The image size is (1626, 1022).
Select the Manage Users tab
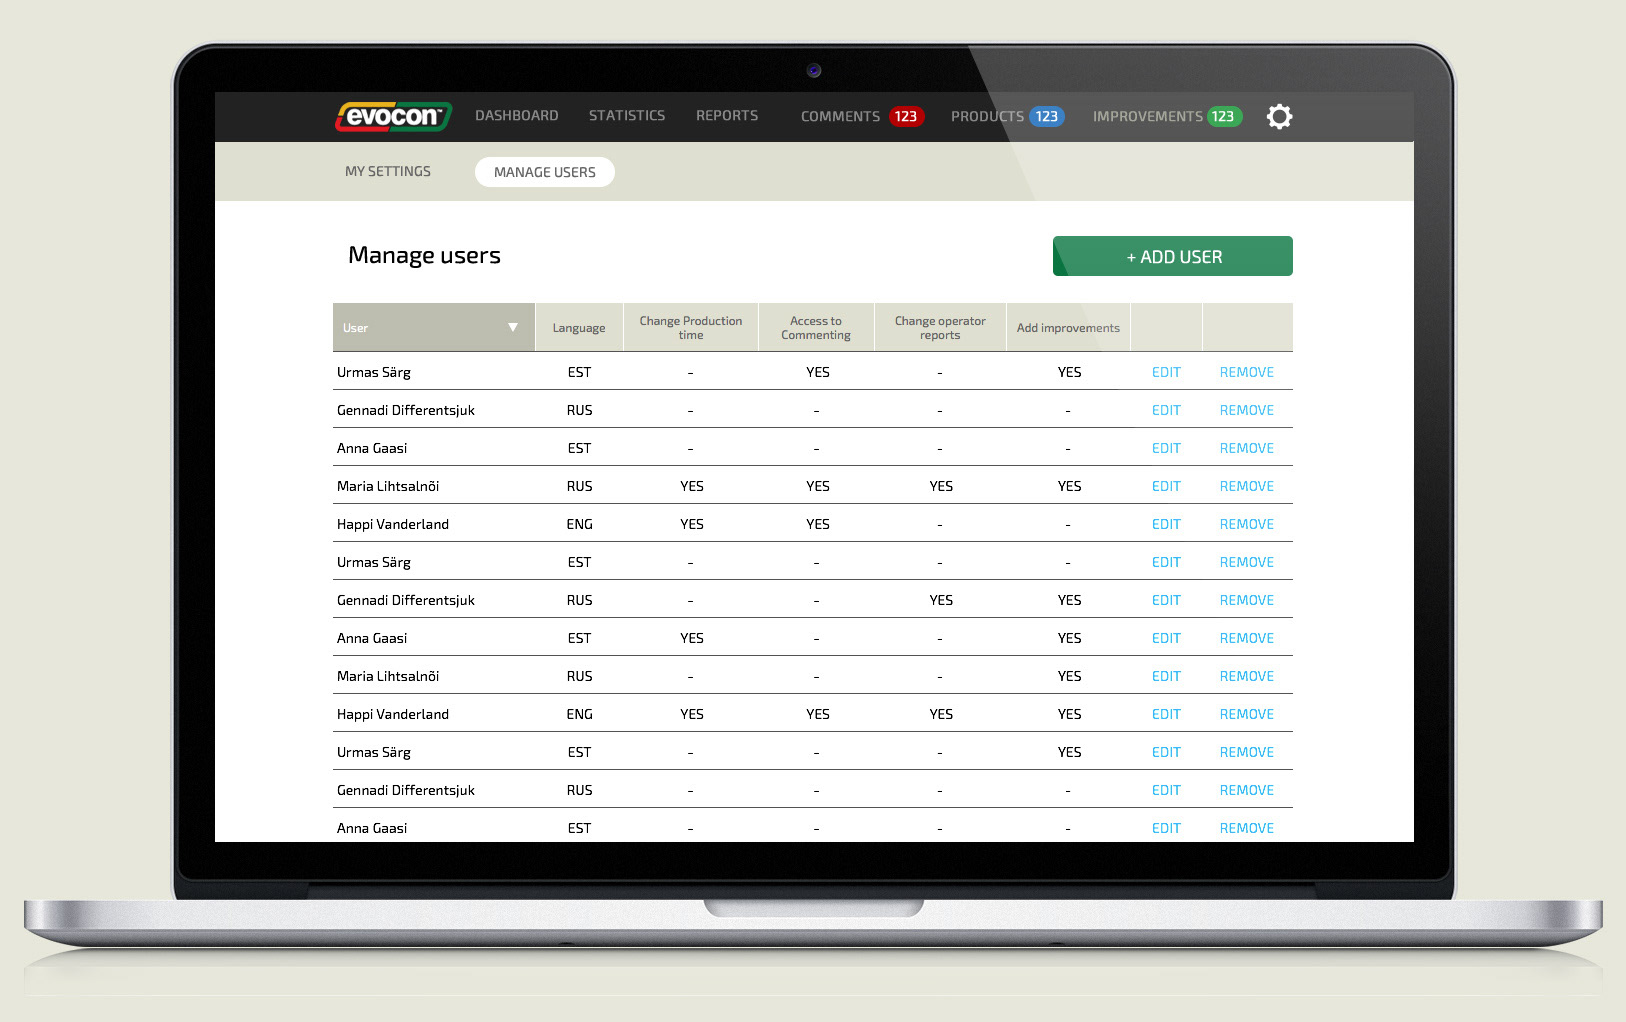click(545, 172)
